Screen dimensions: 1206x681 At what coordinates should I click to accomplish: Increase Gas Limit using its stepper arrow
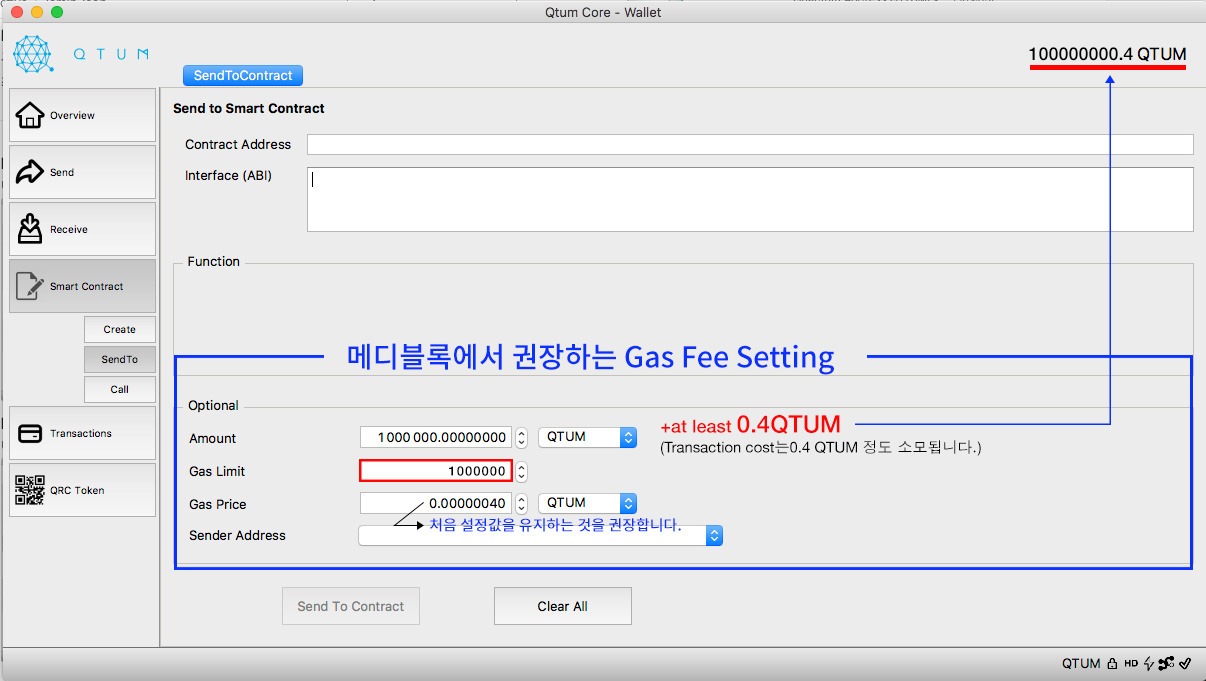pos(520,465)
